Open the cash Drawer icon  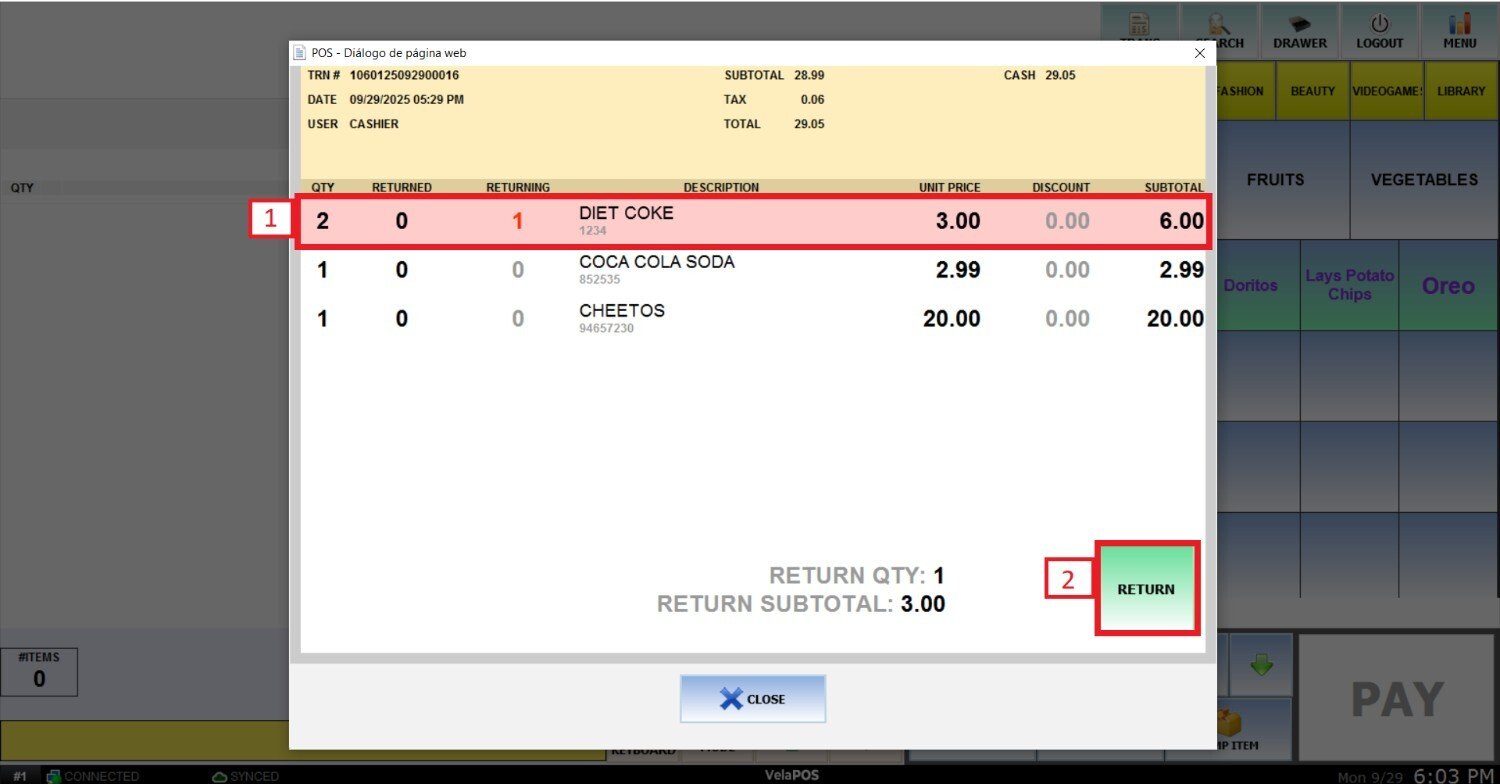(x=1299, y=24)
